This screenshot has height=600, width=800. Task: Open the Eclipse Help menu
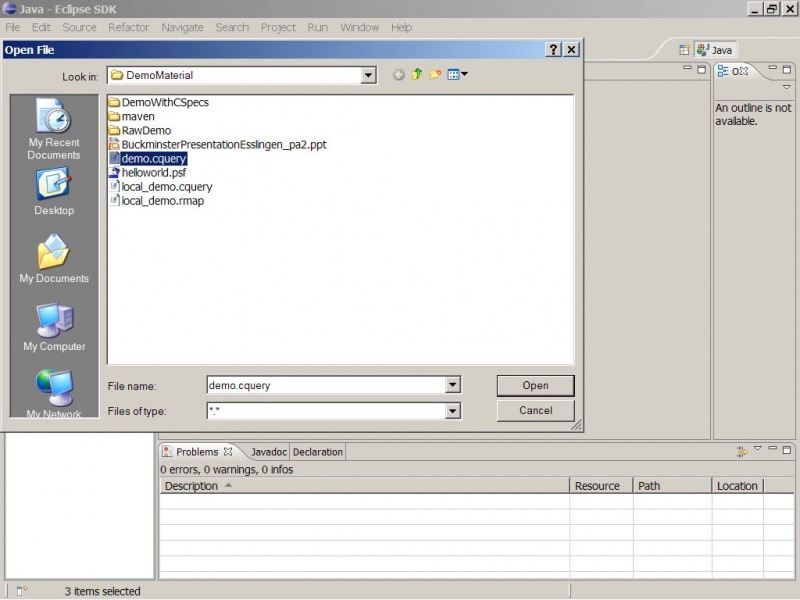coord(402,28)
